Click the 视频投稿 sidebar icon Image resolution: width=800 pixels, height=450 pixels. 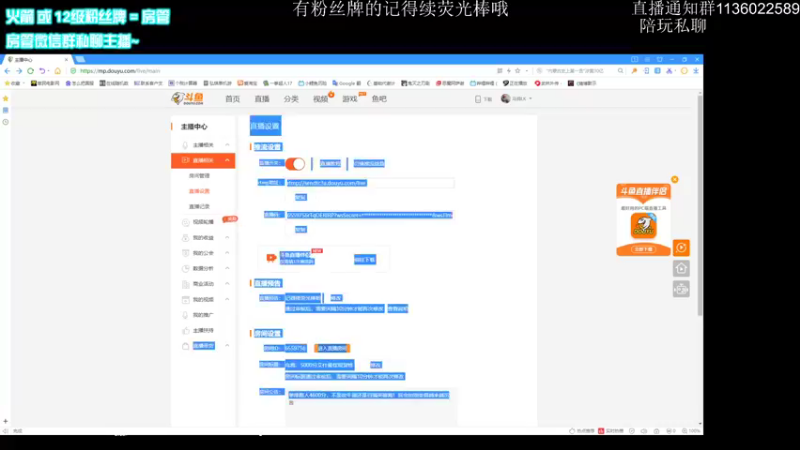(186, 222)
